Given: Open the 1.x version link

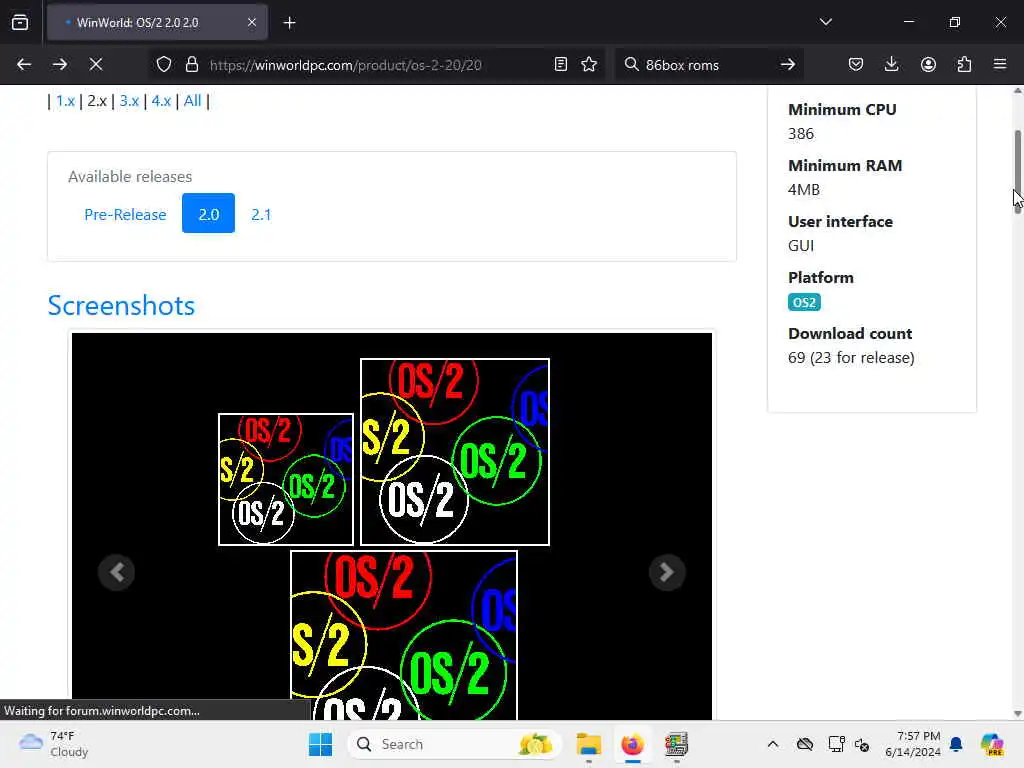Looking at the screenshot, I should (x=65, y=101).
